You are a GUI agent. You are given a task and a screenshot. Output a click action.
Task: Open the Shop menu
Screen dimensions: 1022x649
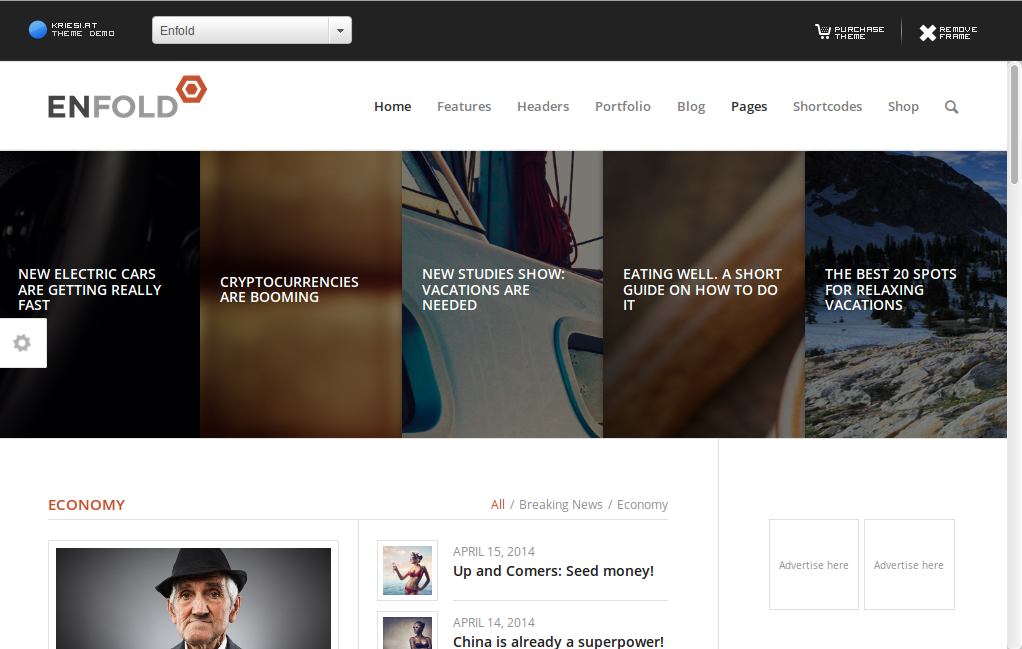pyautogui.click(x=903, y=106)
